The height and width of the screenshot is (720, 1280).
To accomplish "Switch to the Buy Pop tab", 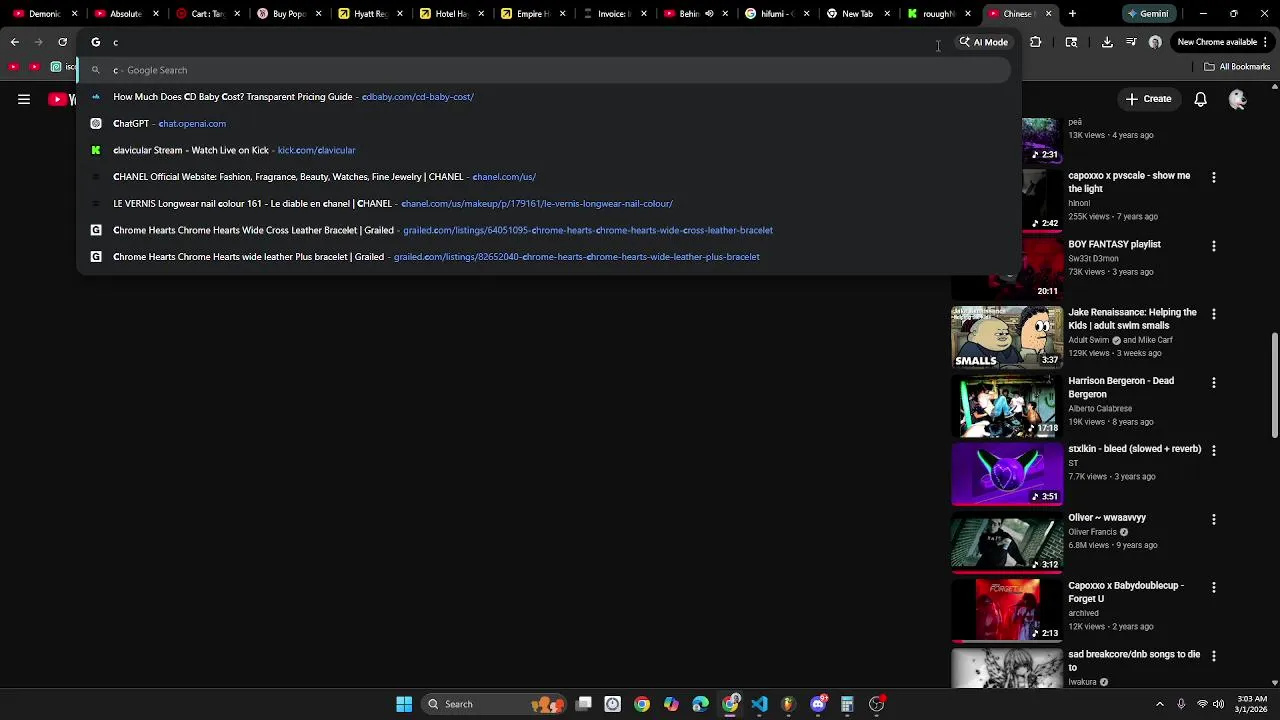I will point(288,14).
